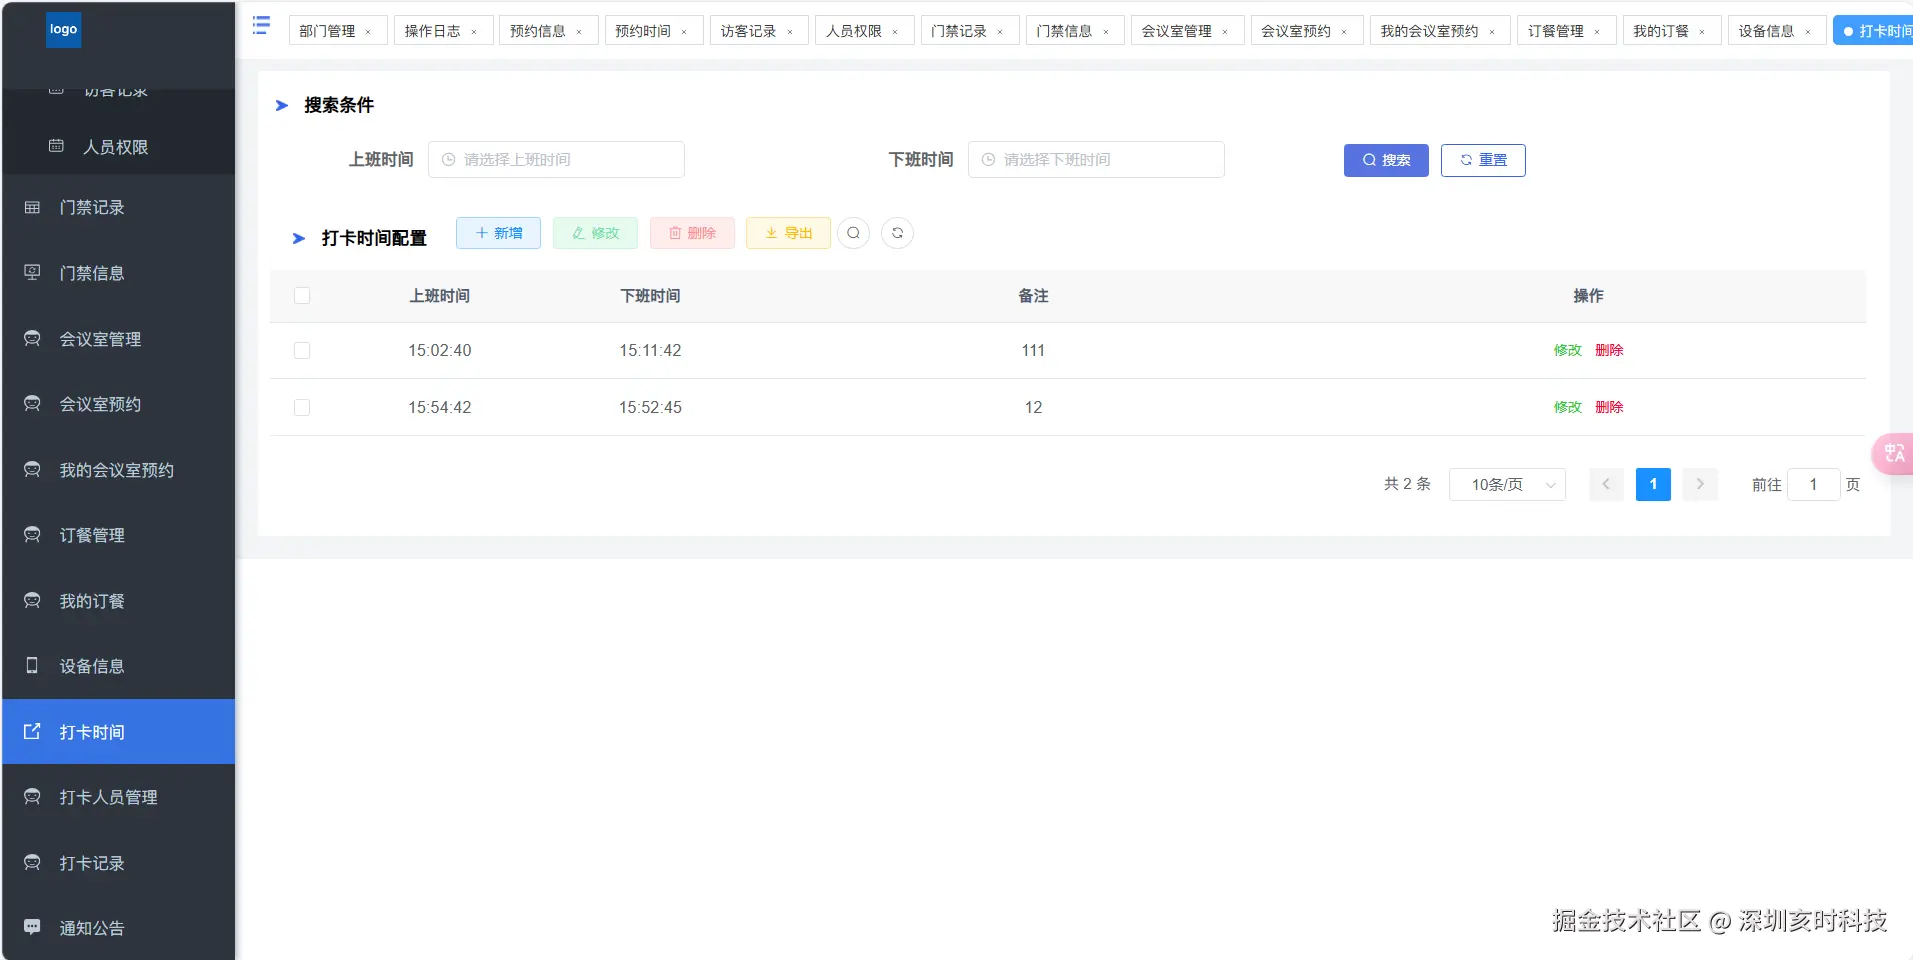Click the 我的订餐 sidebar icon
This screenshot has width=1913, height=960.
pos(32,600)
